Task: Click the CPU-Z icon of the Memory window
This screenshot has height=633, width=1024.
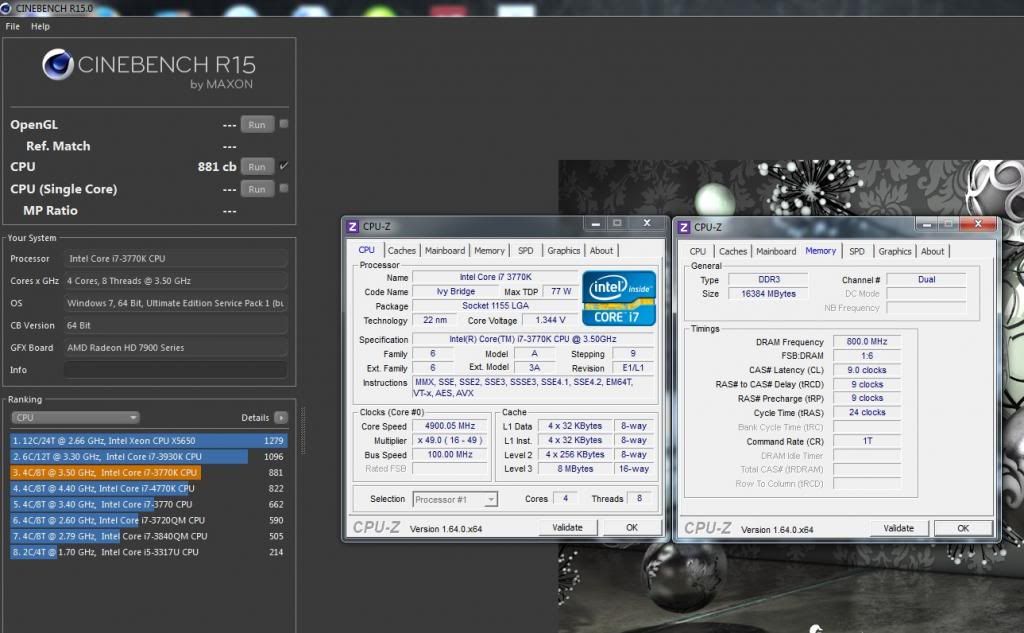Action: tap(684, 227)
